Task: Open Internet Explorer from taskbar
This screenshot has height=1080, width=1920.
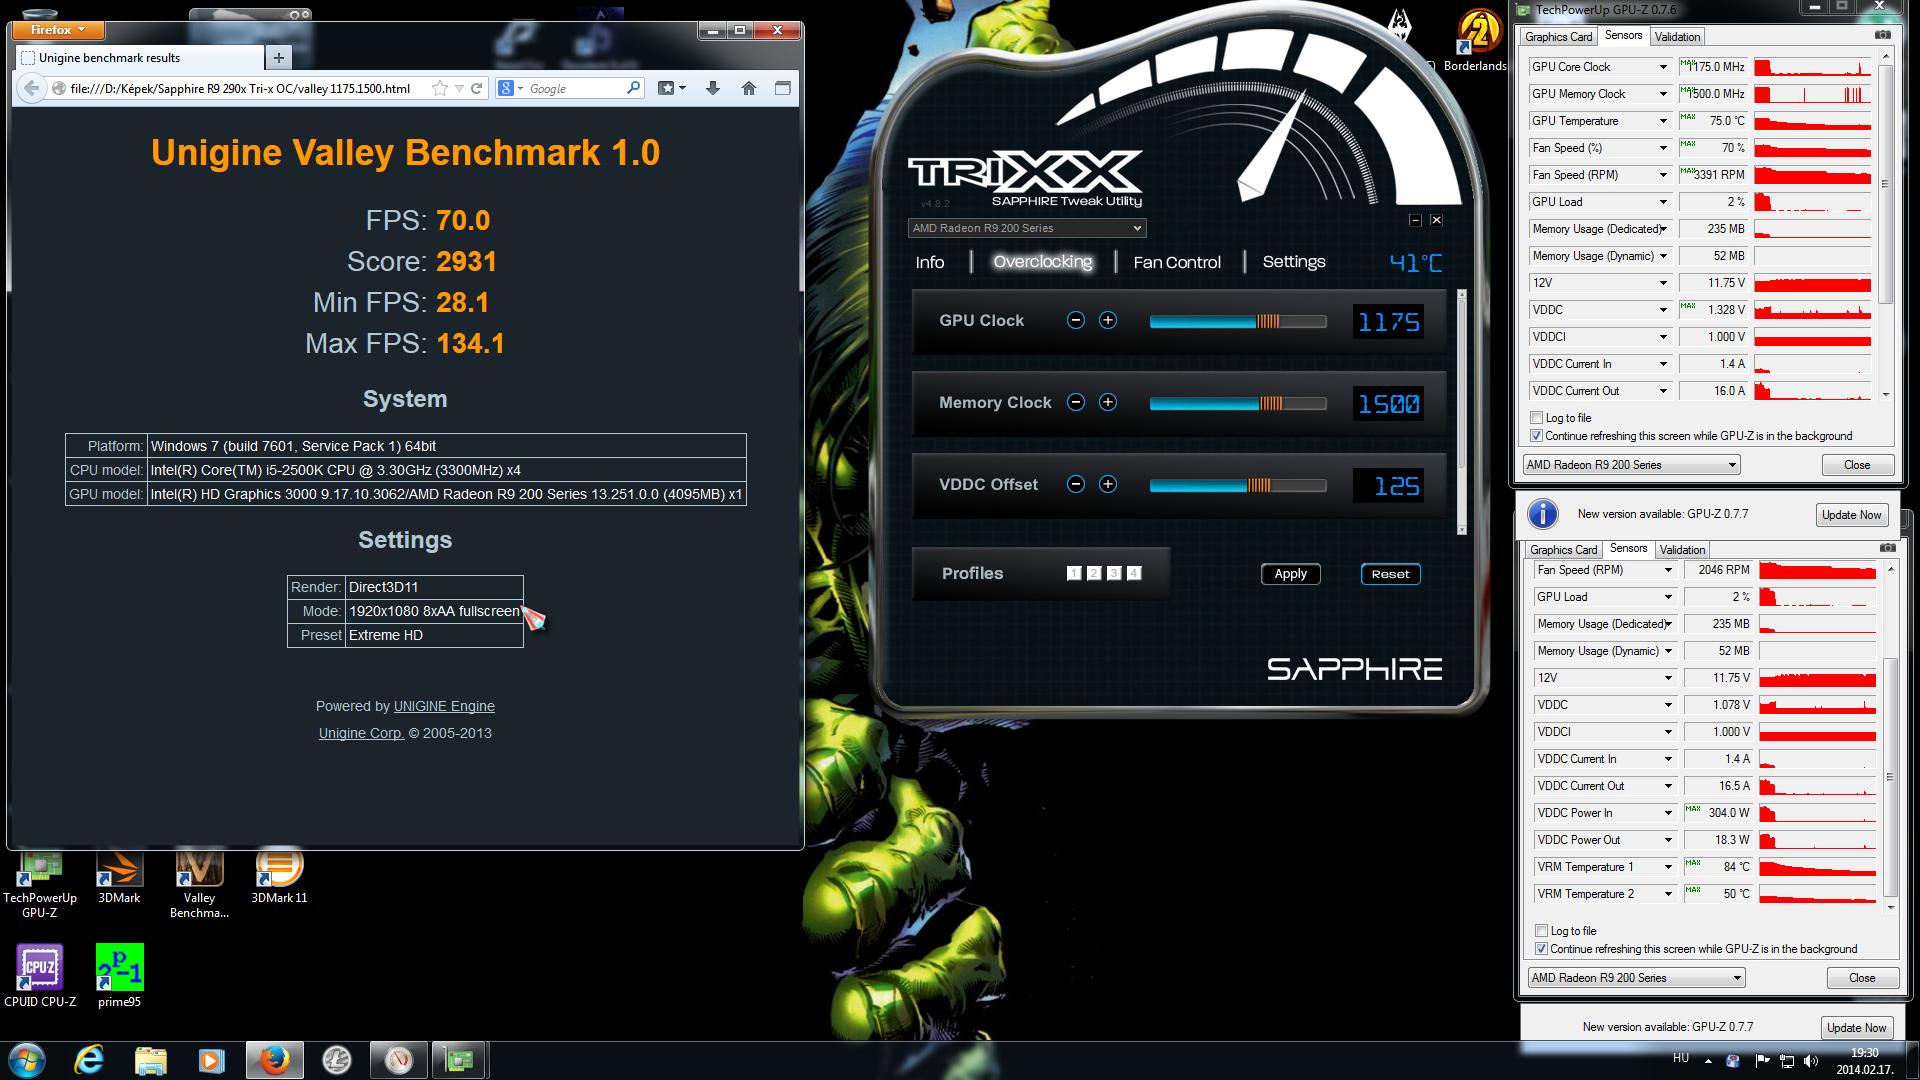Action: click(89, 1060)
